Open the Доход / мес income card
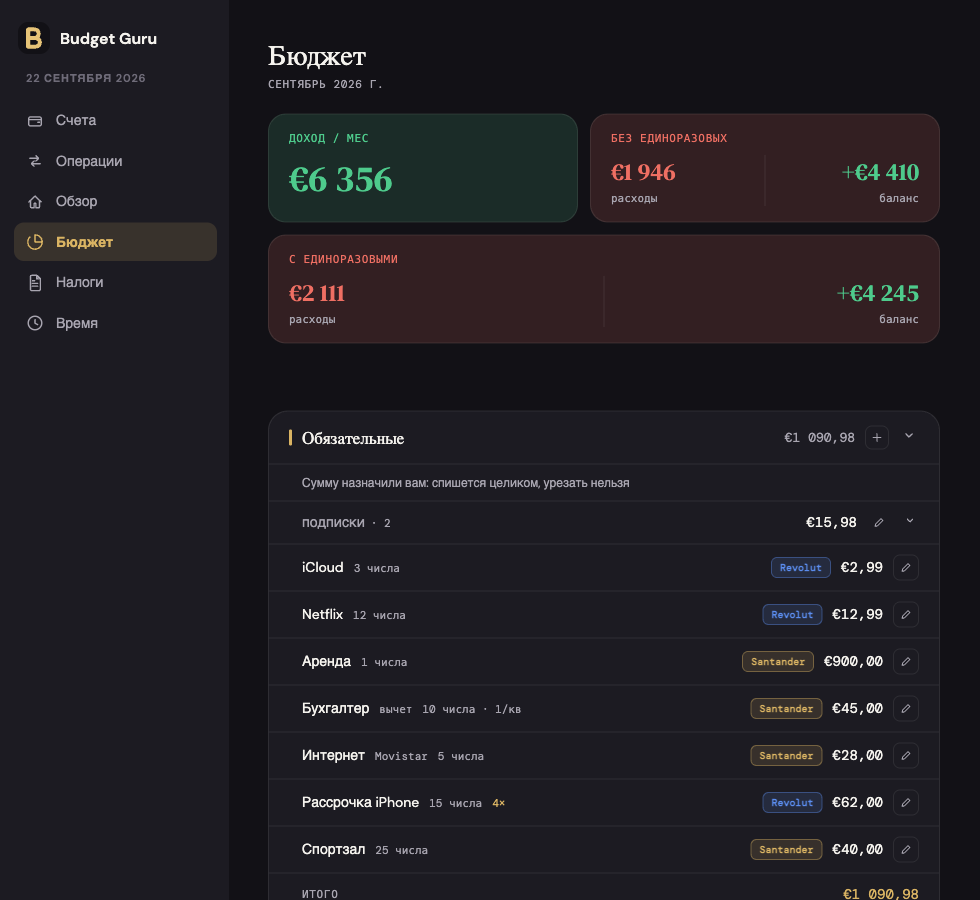Image resolution: width=980 pixels, height=900 pixels. click(423, 168)
